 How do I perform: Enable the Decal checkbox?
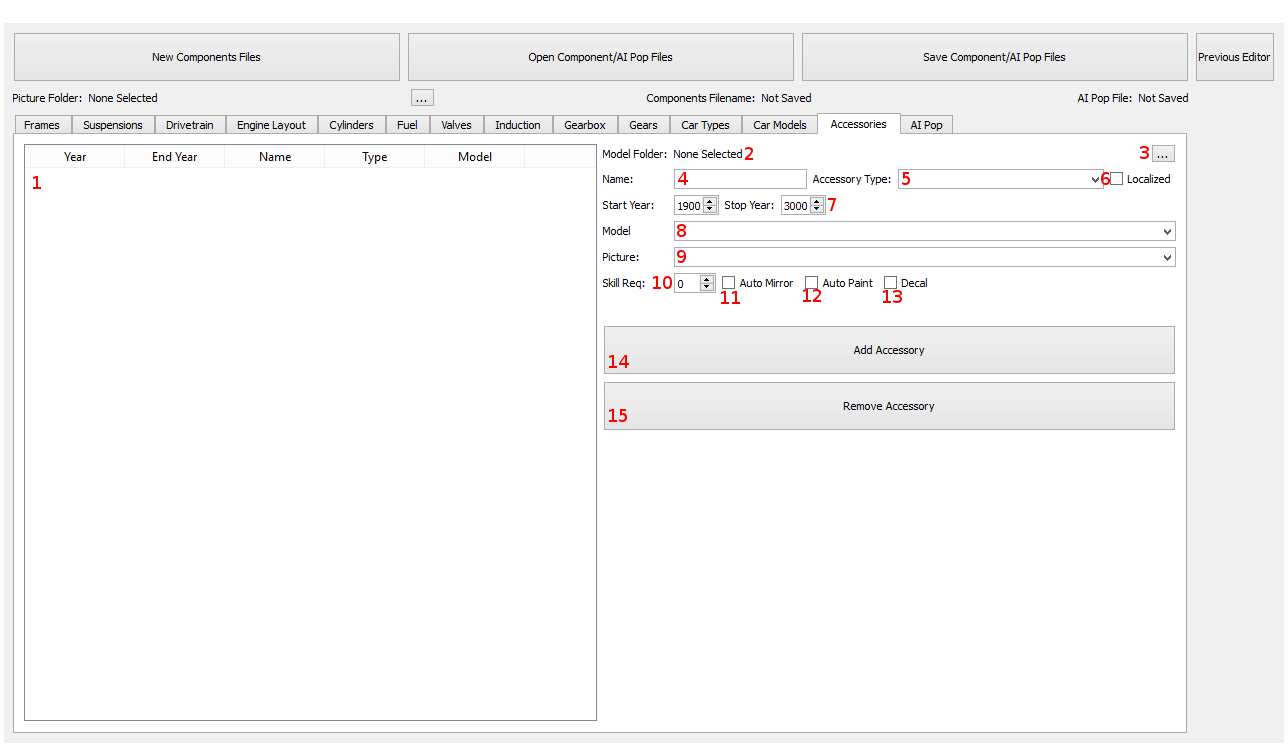[x=891, y=283]
